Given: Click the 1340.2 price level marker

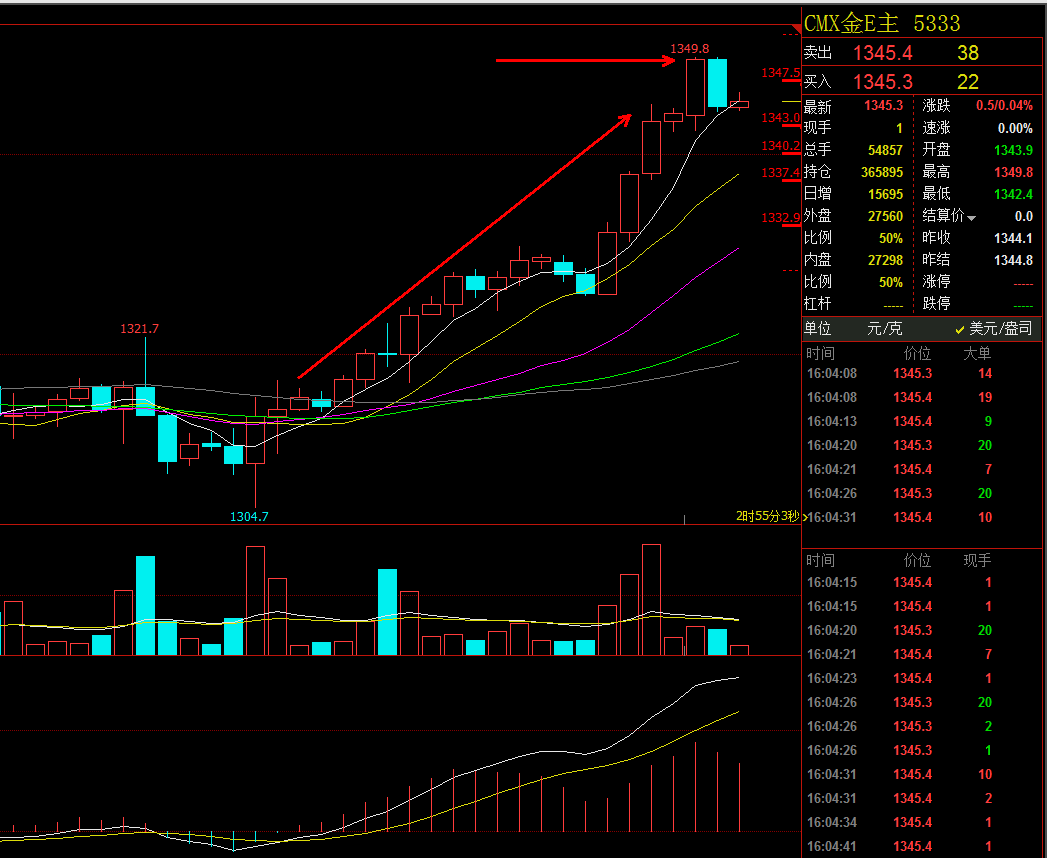Looking at the screenshot, I should pyautogui.click(x=781, y=146).
